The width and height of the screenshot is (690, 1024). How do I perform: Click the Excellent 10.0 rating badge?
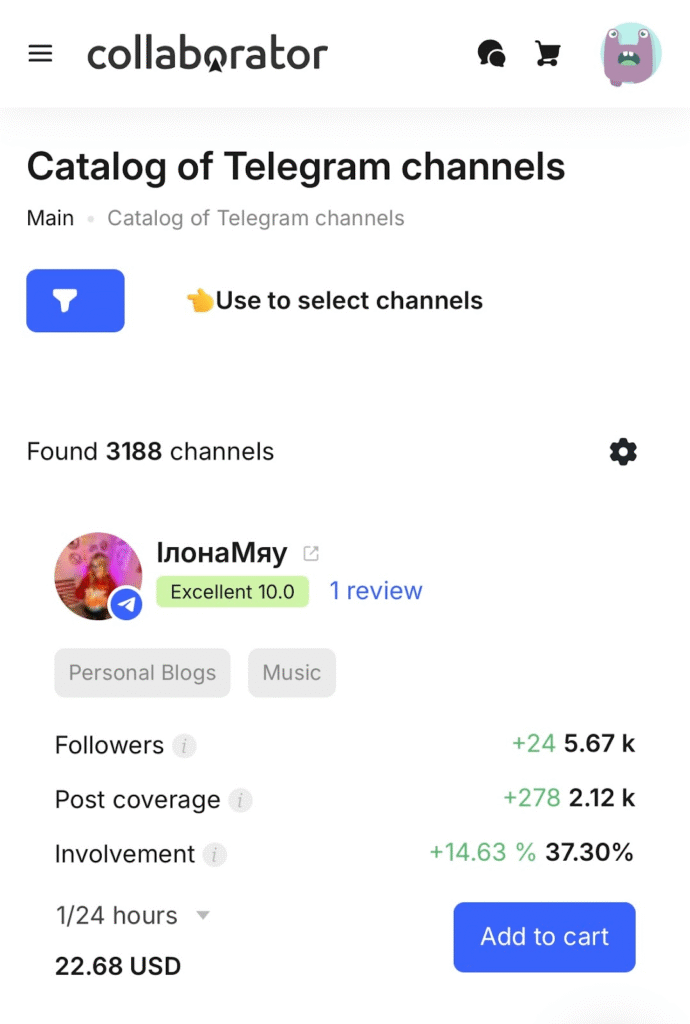(232, 592)
